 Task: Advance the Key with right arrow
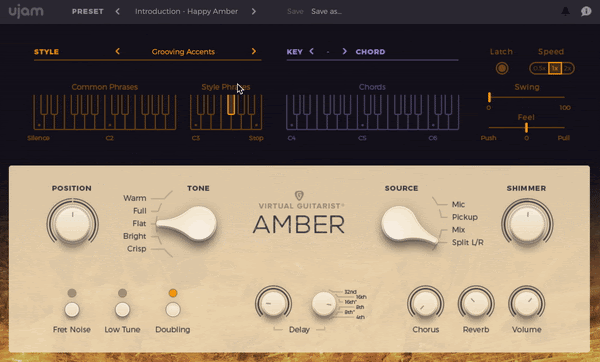pyautogui.click(x=344, y=51)
